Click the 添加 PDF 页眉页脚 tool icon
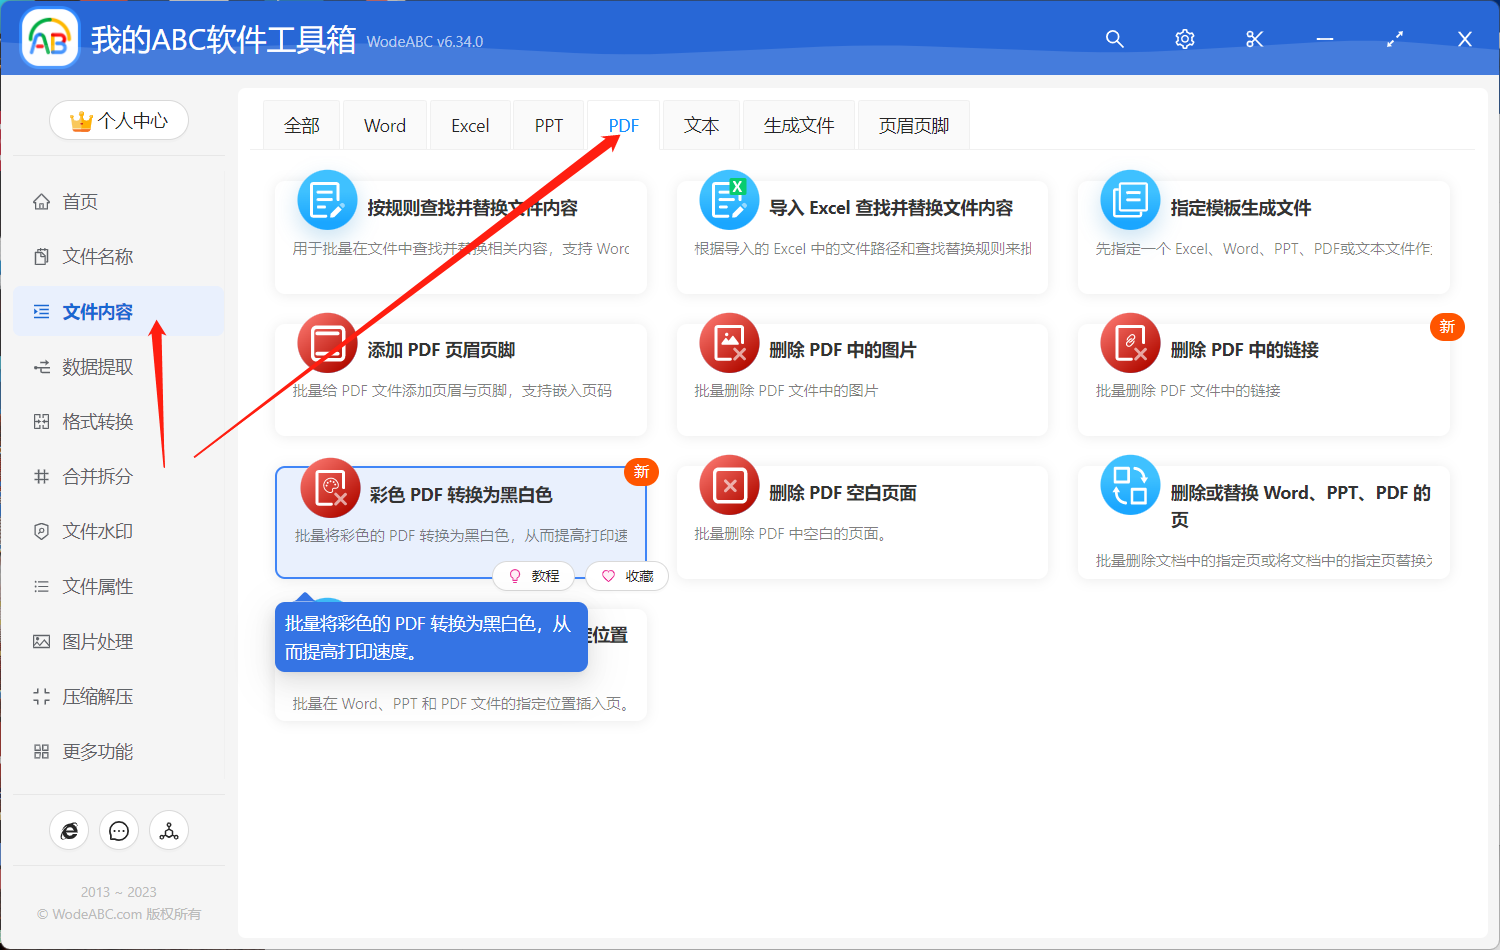 click(329, 343)
